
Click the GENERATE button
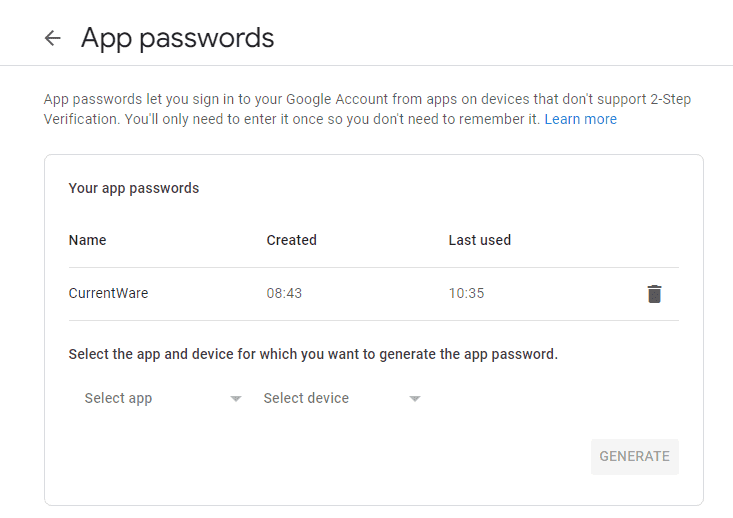(634, 456)
